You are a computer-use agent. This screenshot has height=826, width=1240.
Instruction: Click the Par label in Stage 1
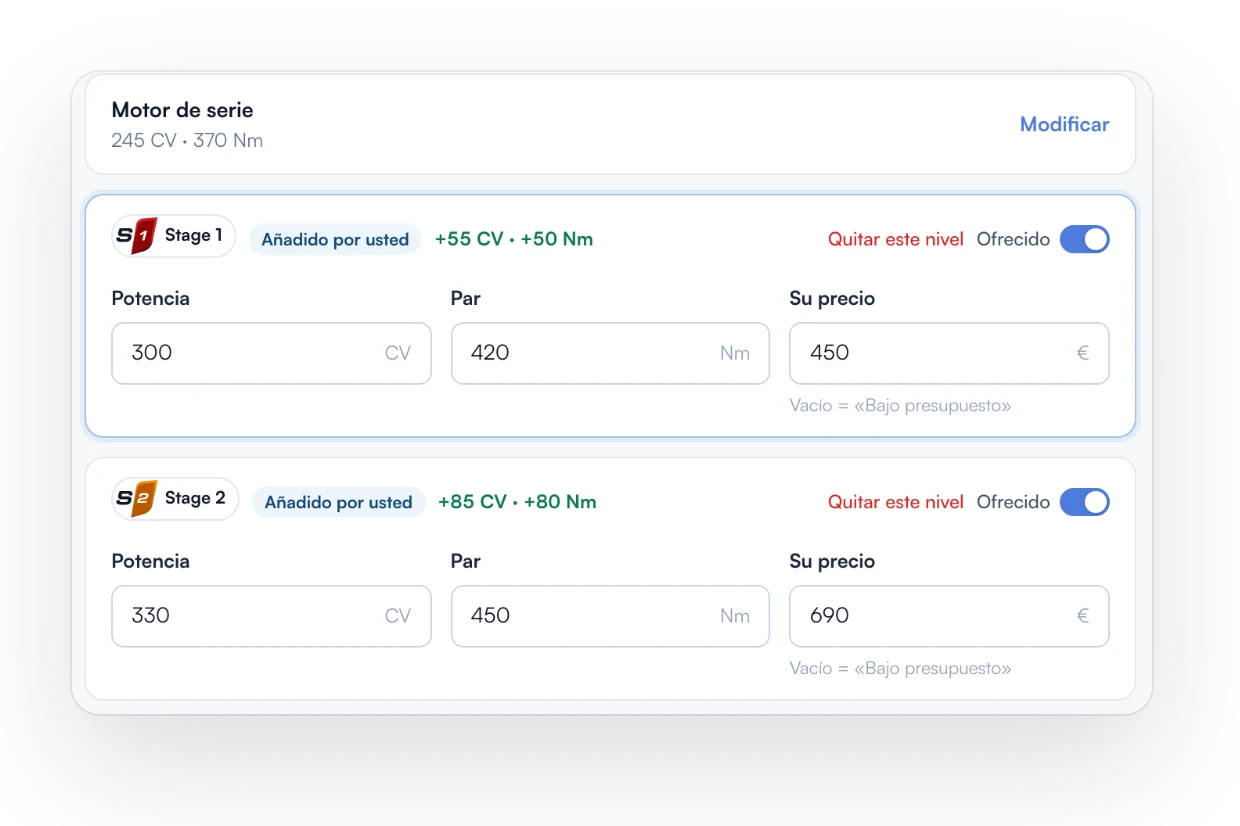pos(466,299)
